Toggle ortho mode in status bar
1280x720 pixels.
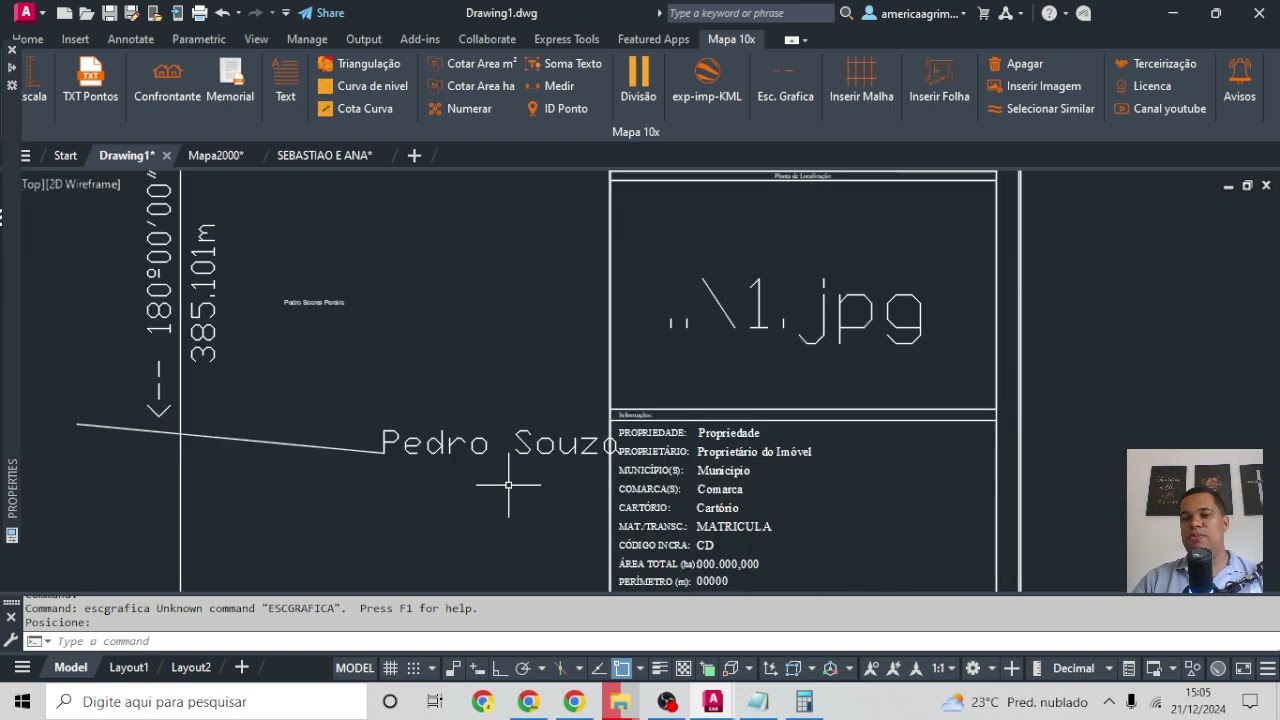pyautogui.click(x=499, y=668)
